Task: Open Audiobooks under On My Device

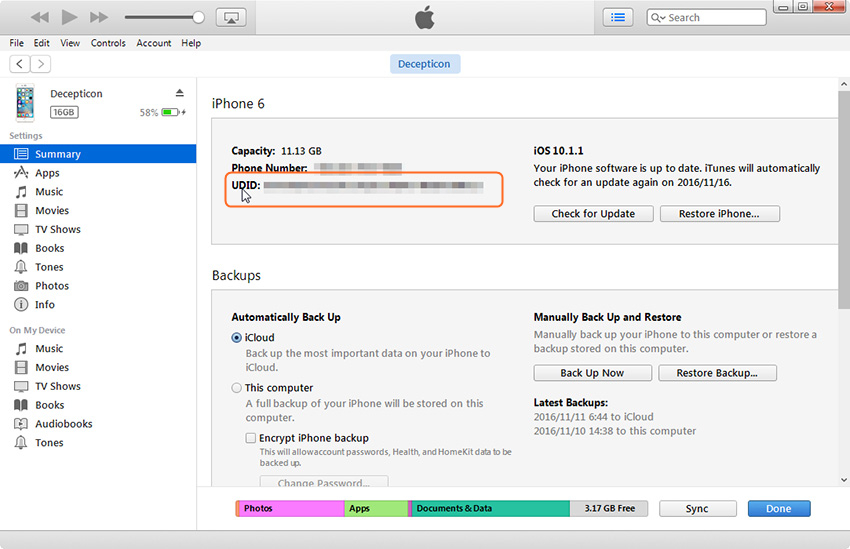Action: point(98,424)
